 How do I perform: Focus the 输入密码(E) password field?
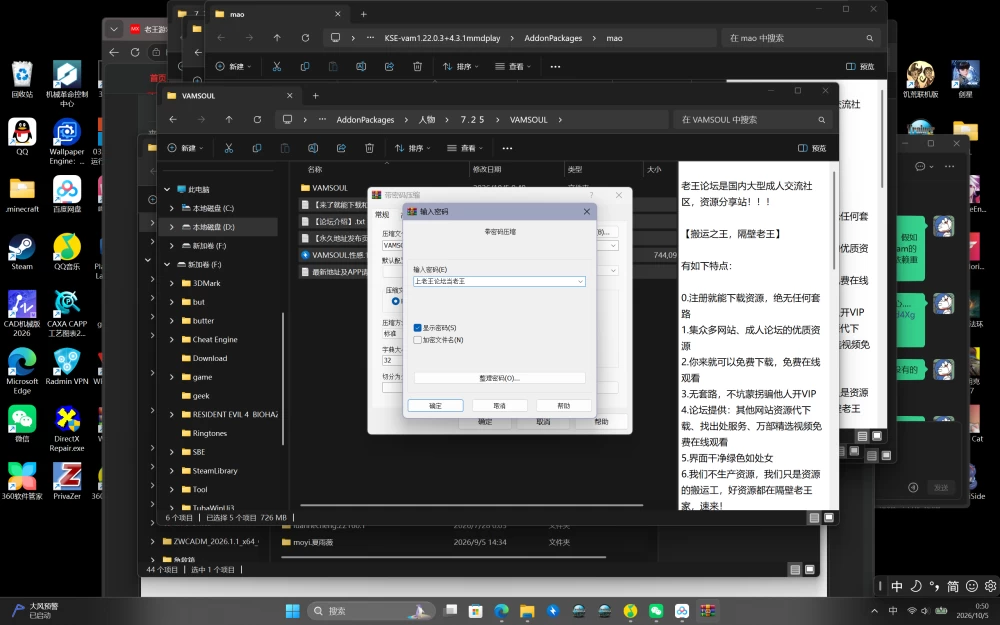(x=499, y=281)
